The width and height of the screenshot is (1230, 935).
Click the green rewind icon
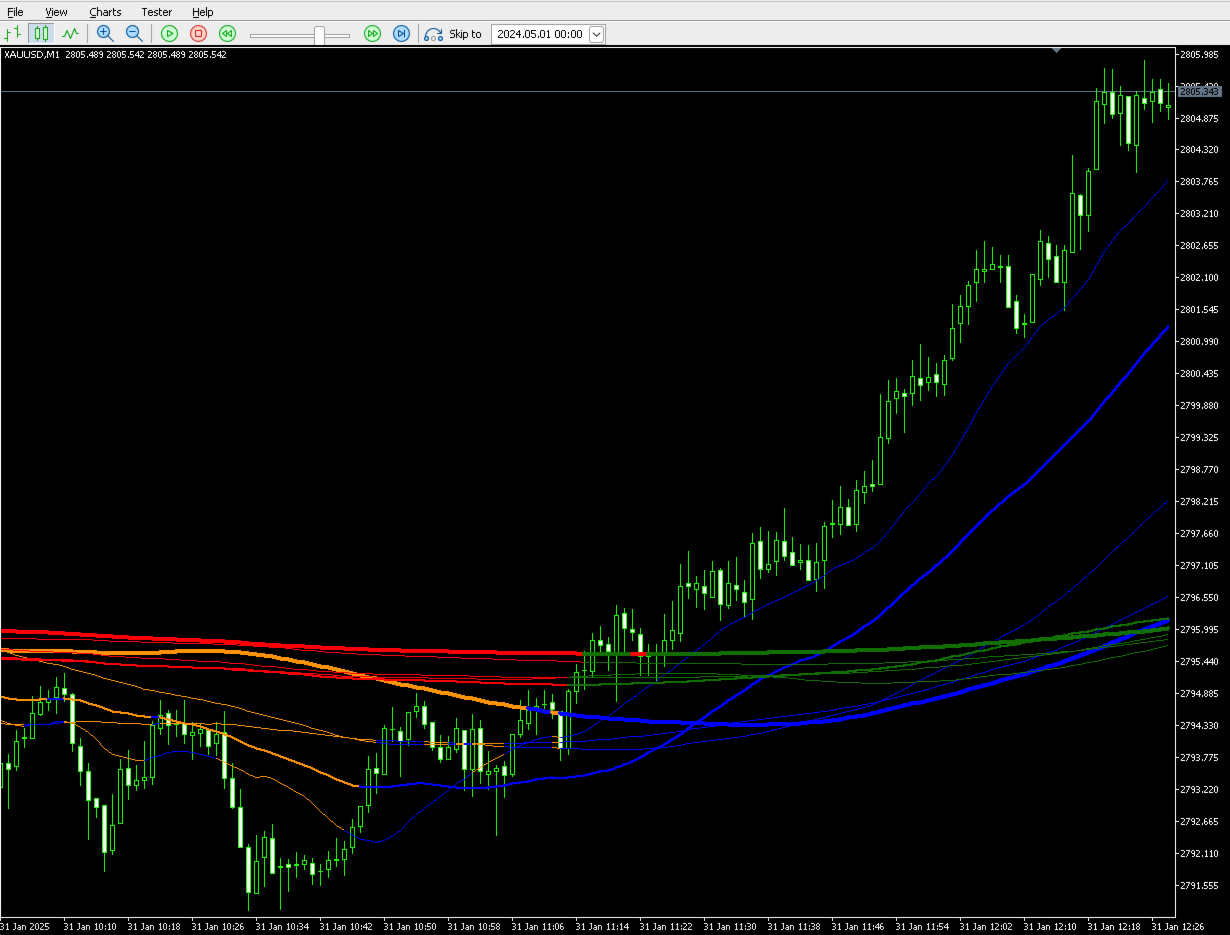click(x=227, y=34)
